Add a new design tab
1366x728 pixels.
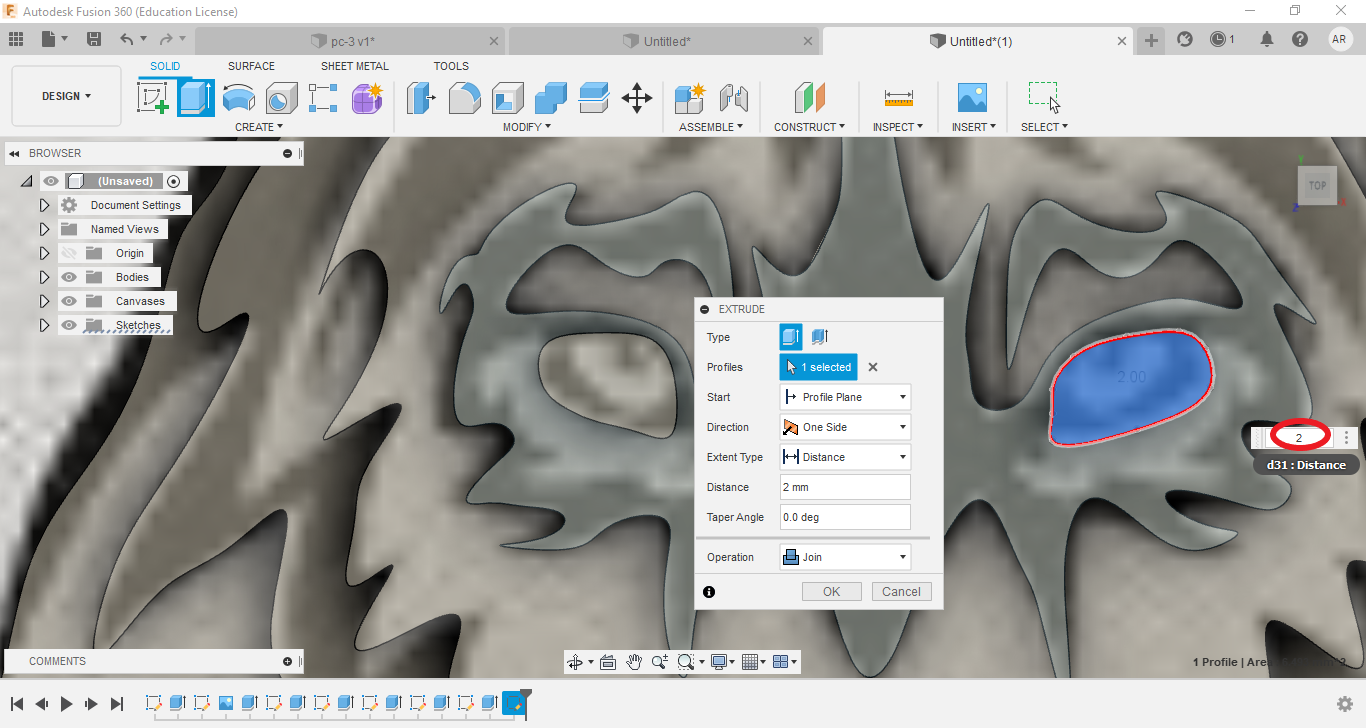tap(1151, 40)
